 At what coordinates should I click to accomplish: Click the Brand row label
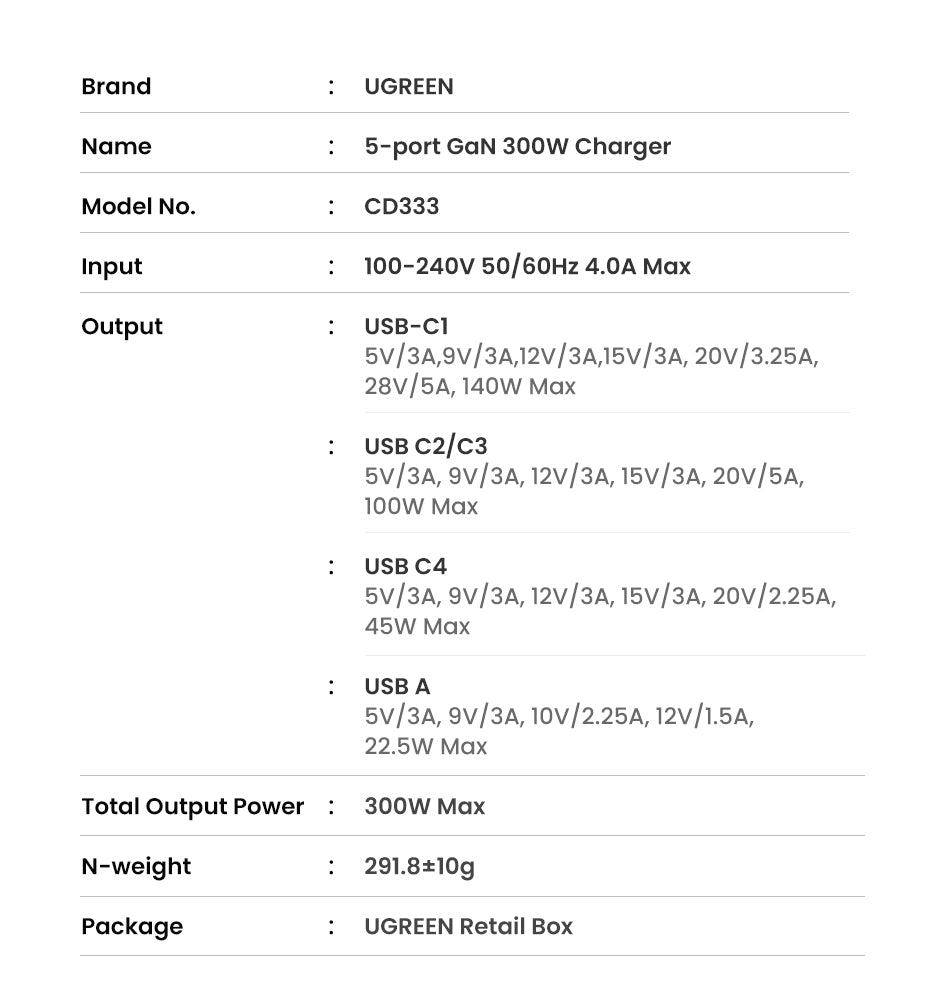click(116, 87)
